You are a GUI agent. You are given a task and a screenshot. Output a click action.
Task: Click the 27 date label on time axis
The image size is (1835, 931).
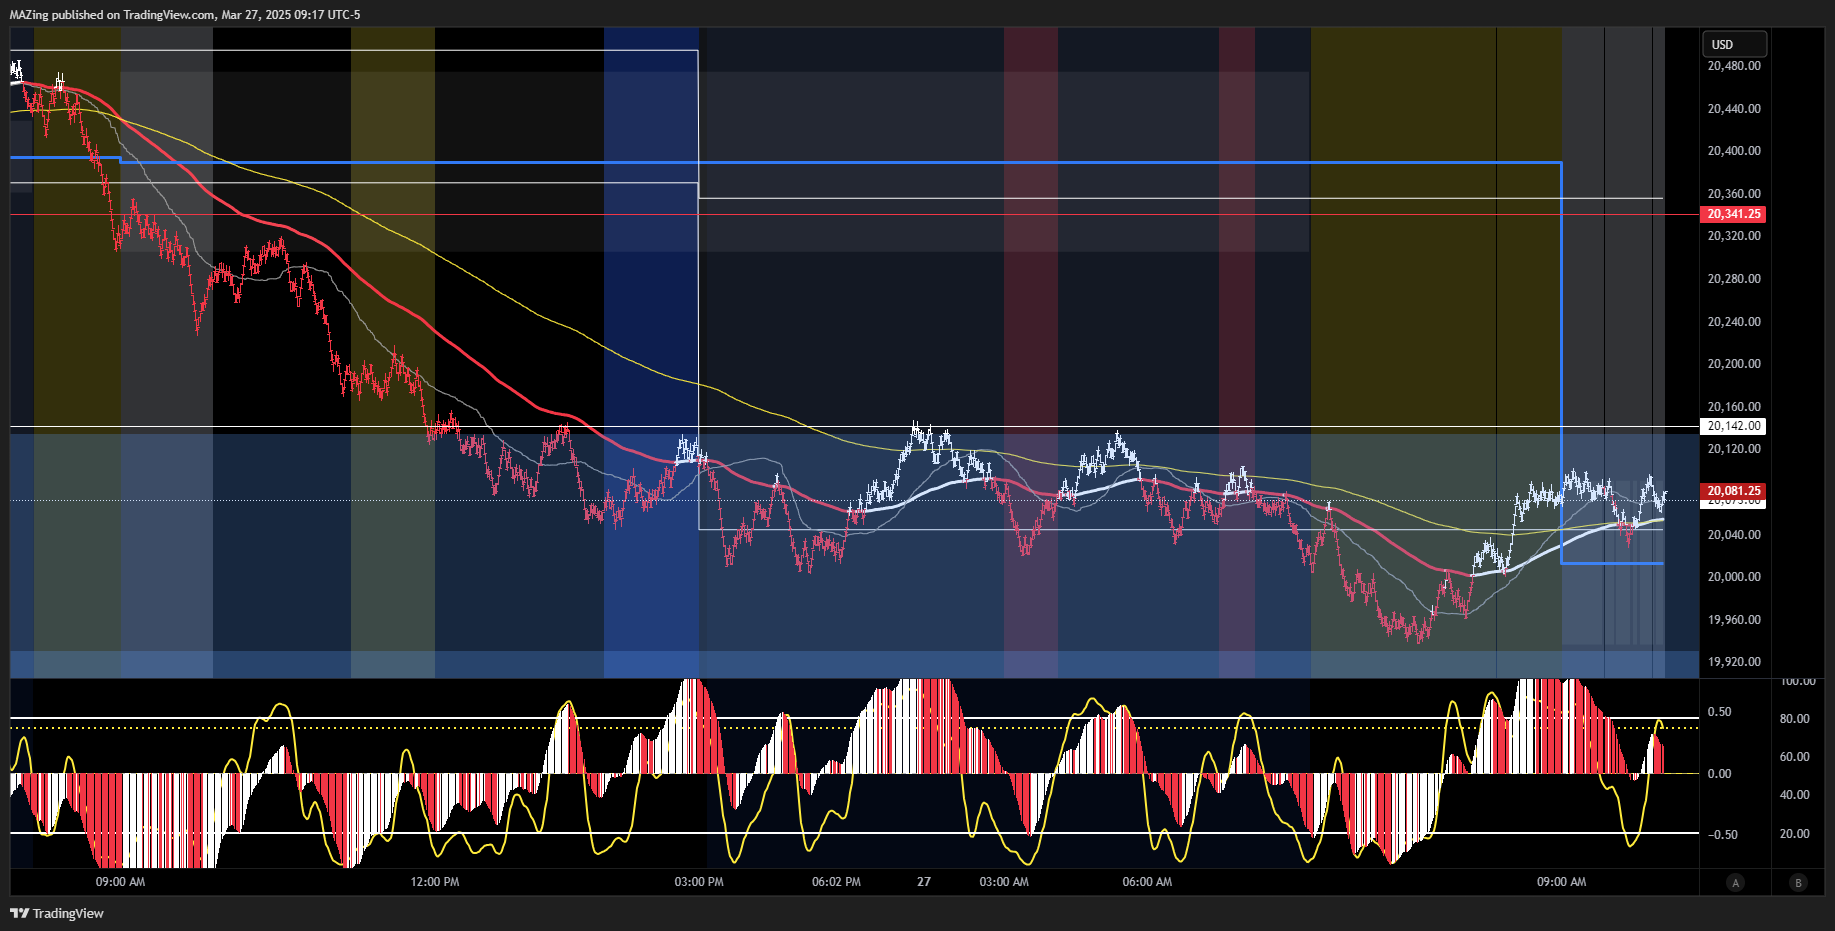point(924,882)
